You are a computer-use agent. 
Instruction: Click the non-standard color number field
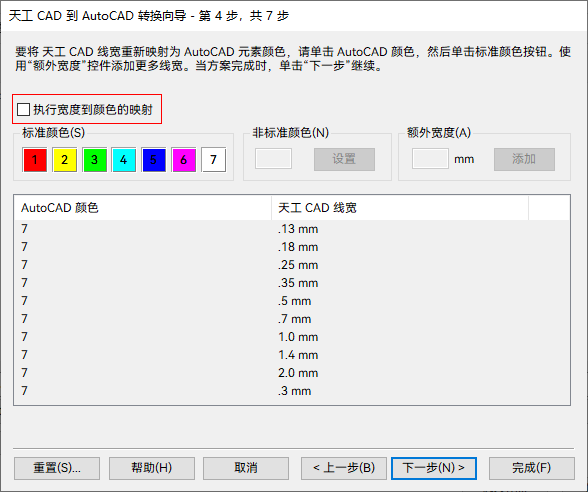click(273, 159)
